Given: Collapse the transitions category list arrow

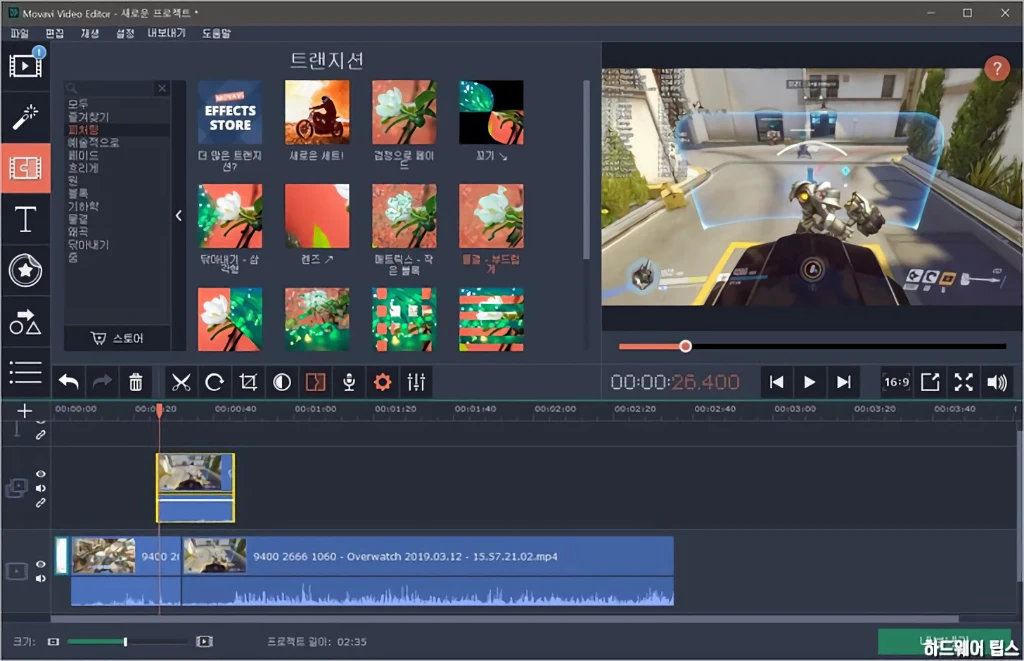Looking at the screenshot, I should click(178, 216).
